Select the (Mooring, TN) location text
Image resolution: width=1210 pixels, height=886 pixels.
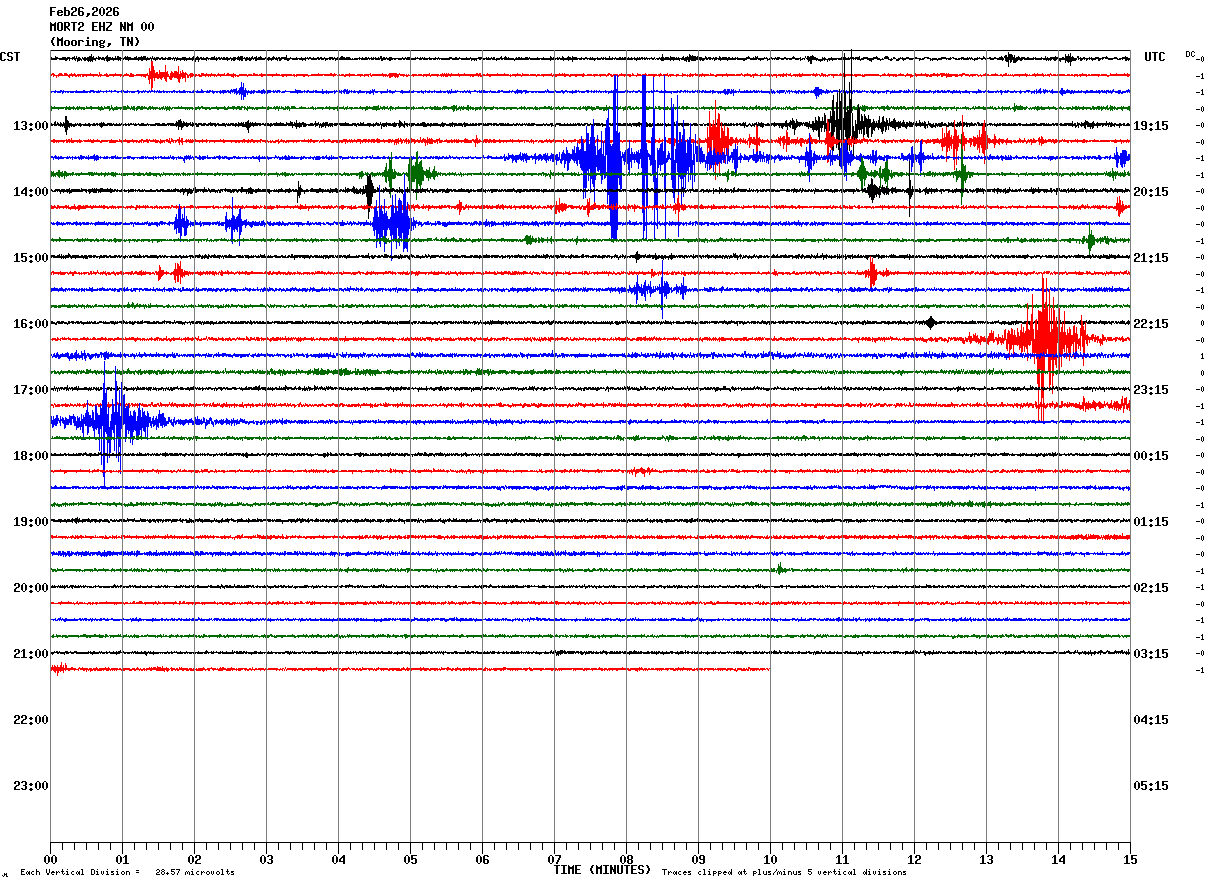[95, 42]
